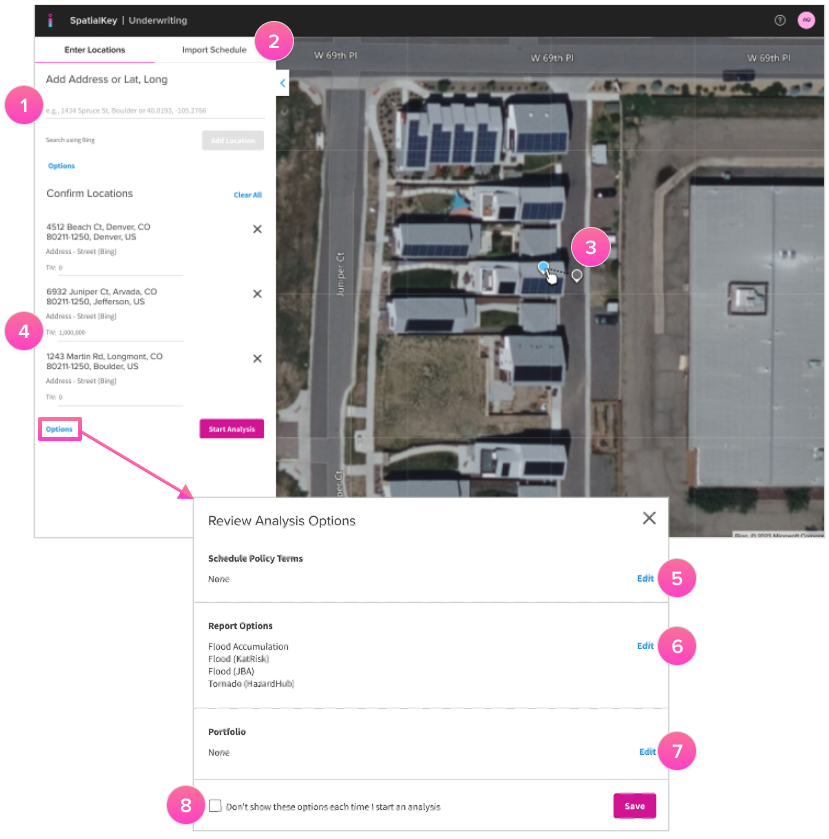Remove the 4512 Beach Ct location
Screen dimensions: 829x839
click(x=257, y=229)
